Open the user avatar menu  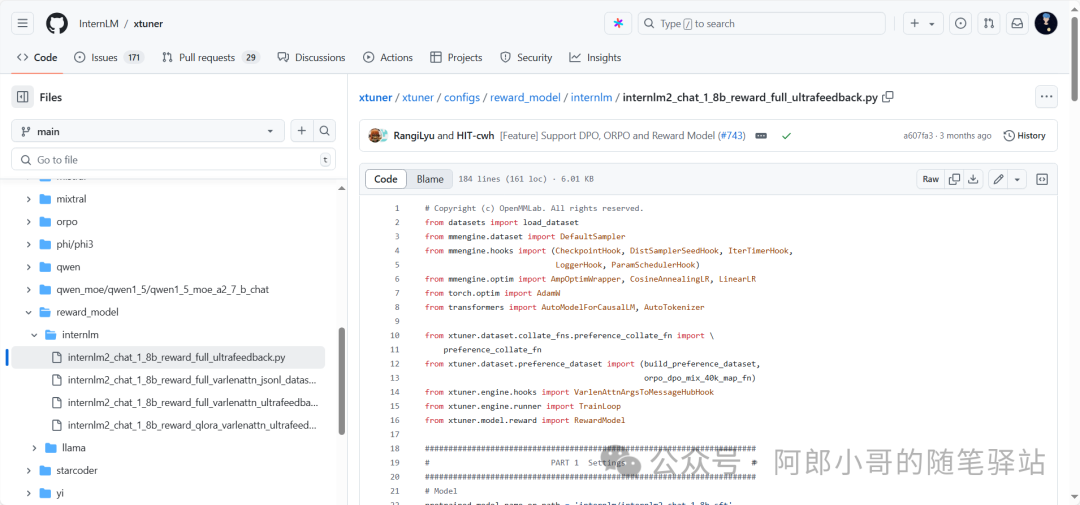click(x=1046, y=23)
